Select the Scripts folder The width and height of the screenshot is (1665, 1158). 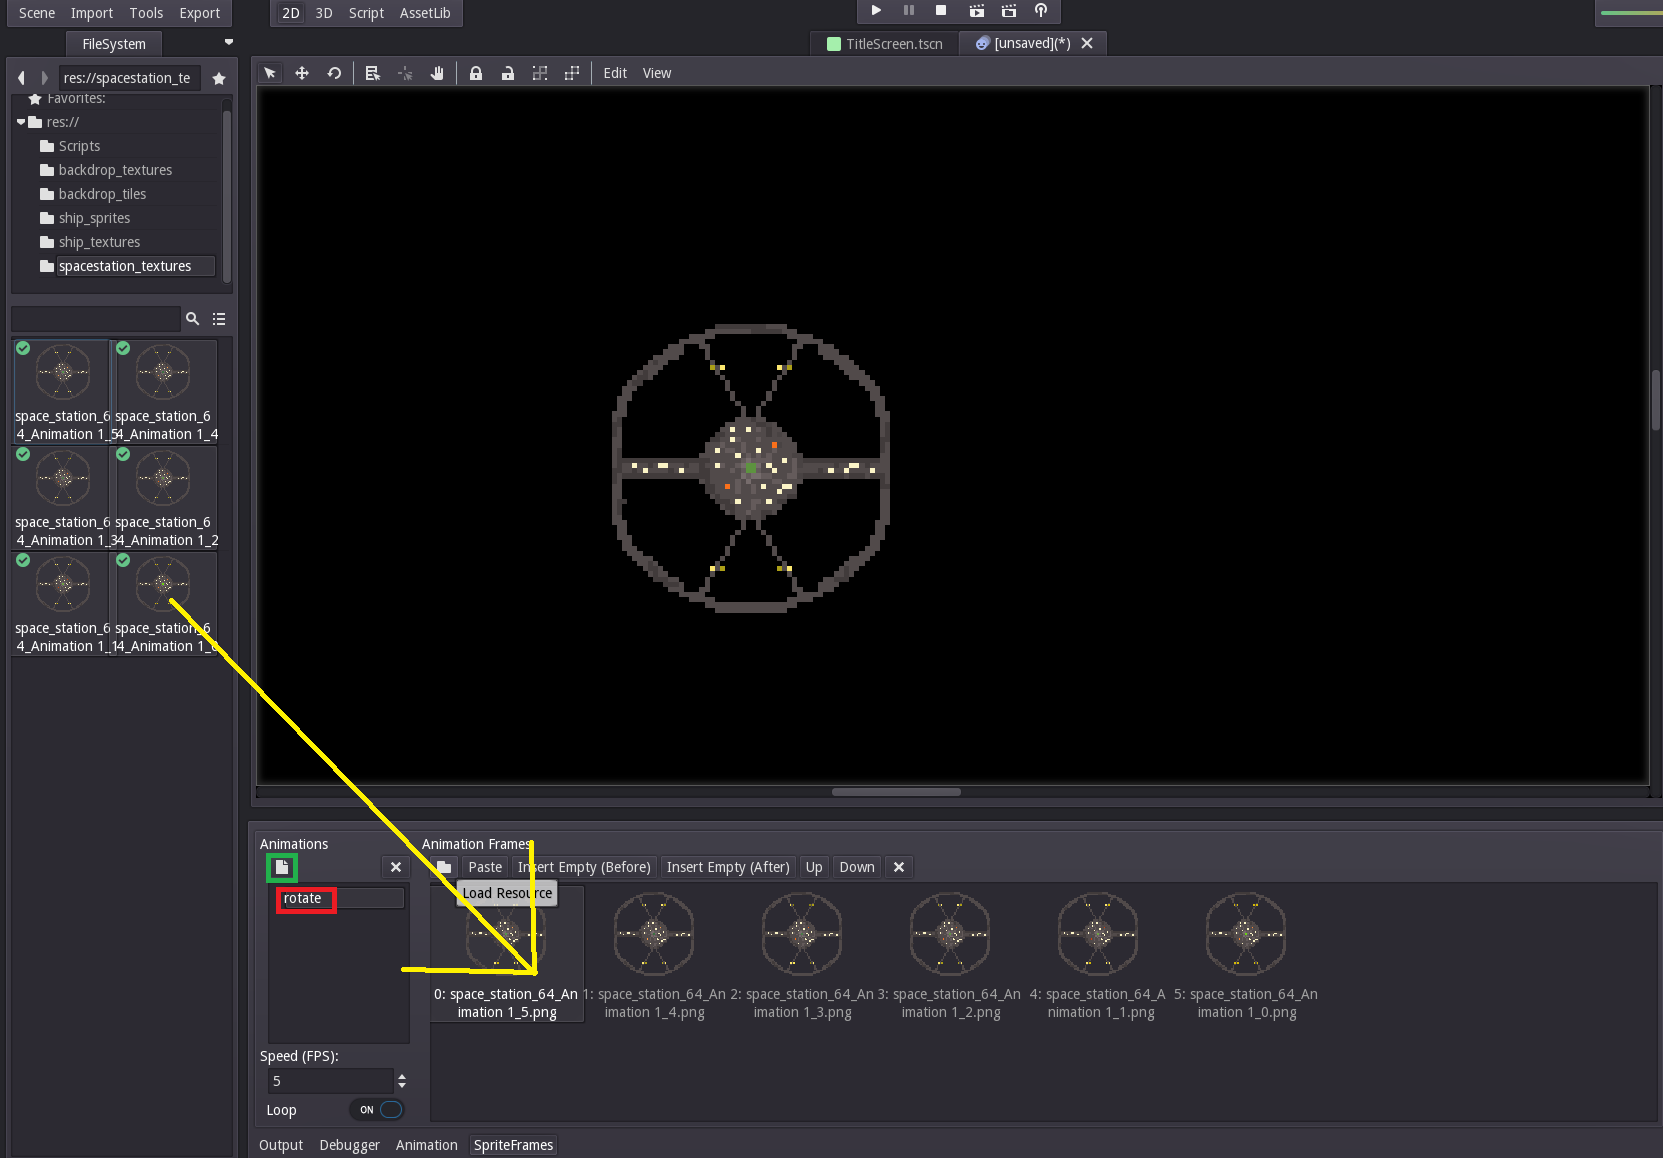79,146
